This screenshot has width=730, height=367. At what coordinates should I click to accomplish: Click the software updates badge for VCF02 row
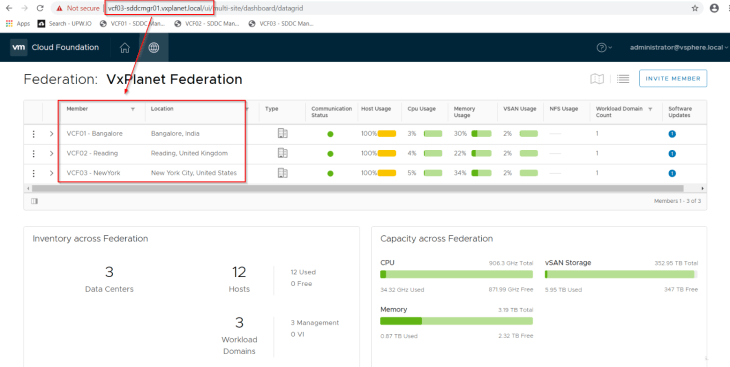[x=672, y=154]
